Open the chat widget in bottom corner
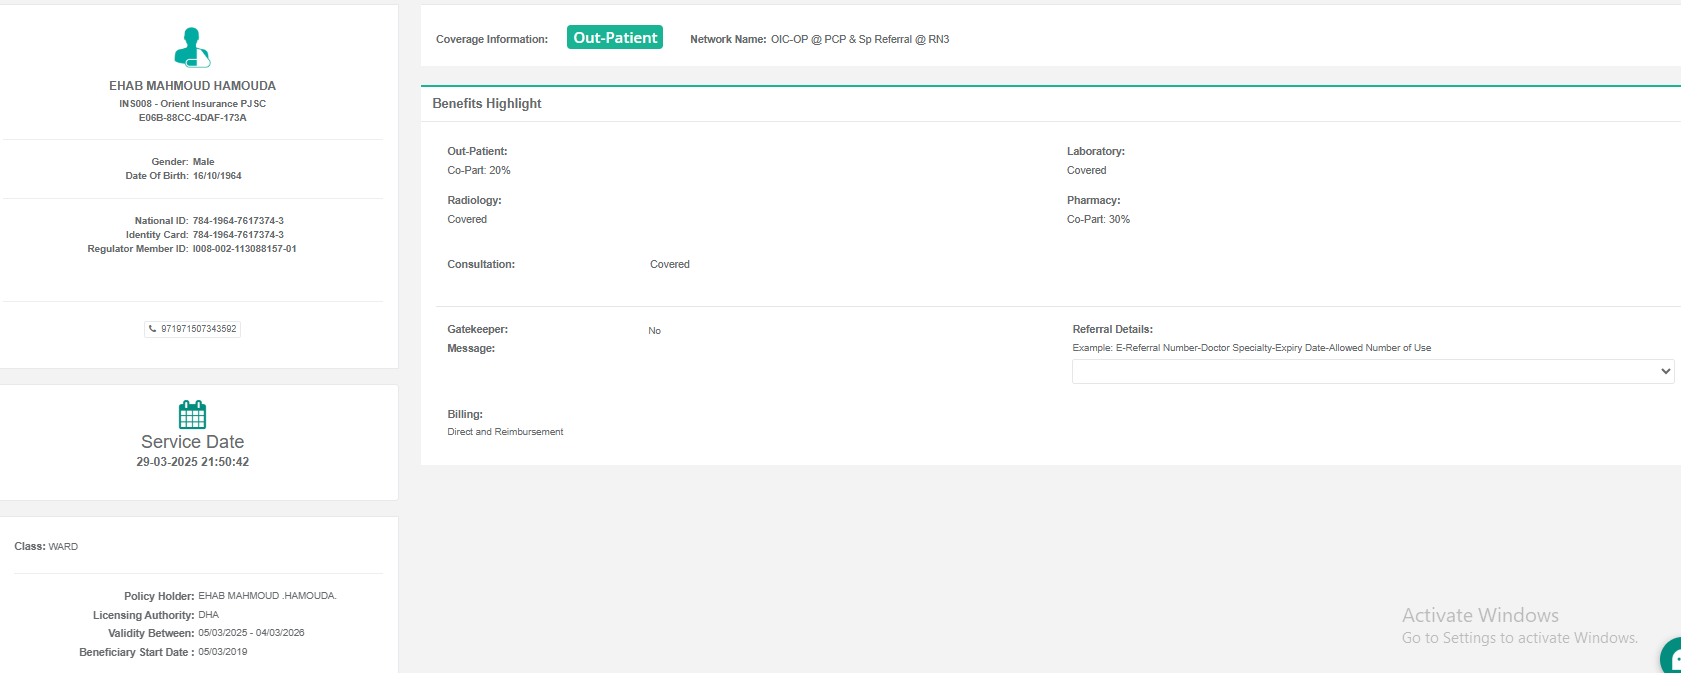Screen dimensions: 1681x673 pos(1672,658)
